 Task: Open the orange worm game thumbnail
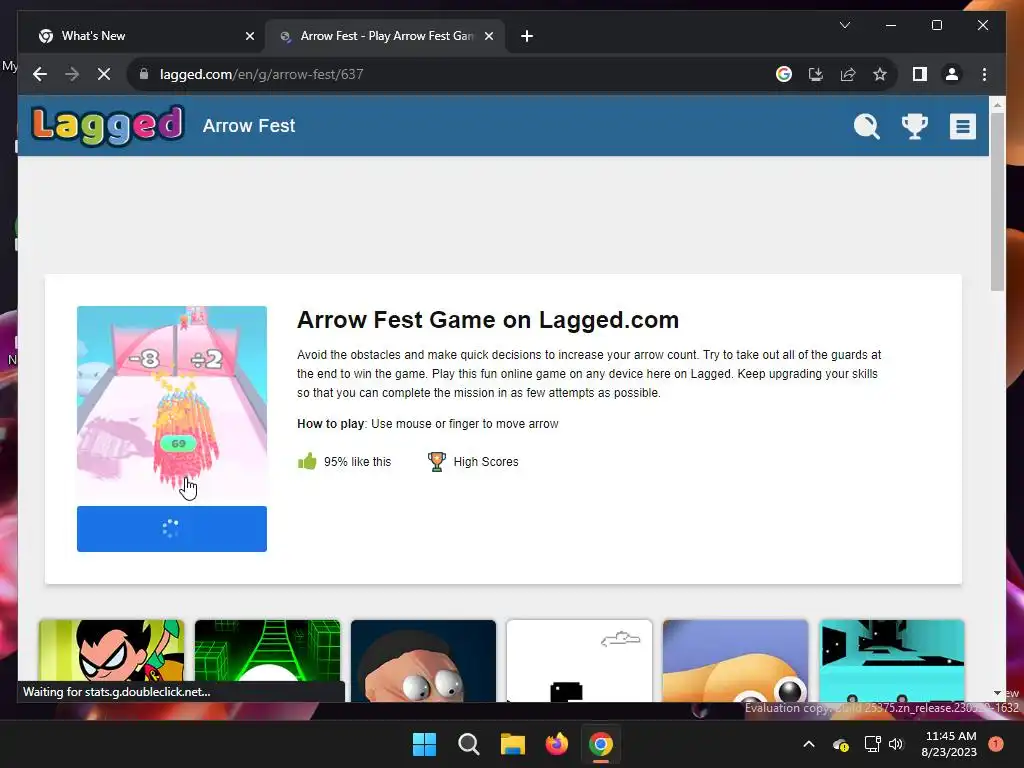735,660
